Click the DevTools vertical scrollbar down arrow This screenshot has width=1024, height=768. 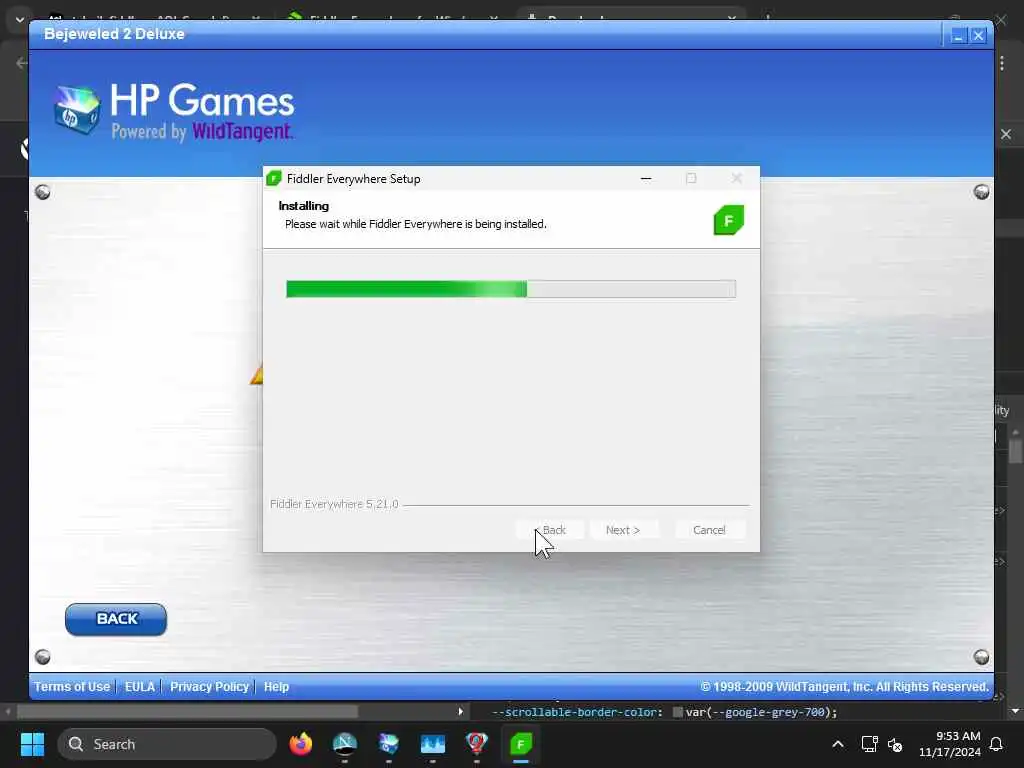[x=1015, y=711]
